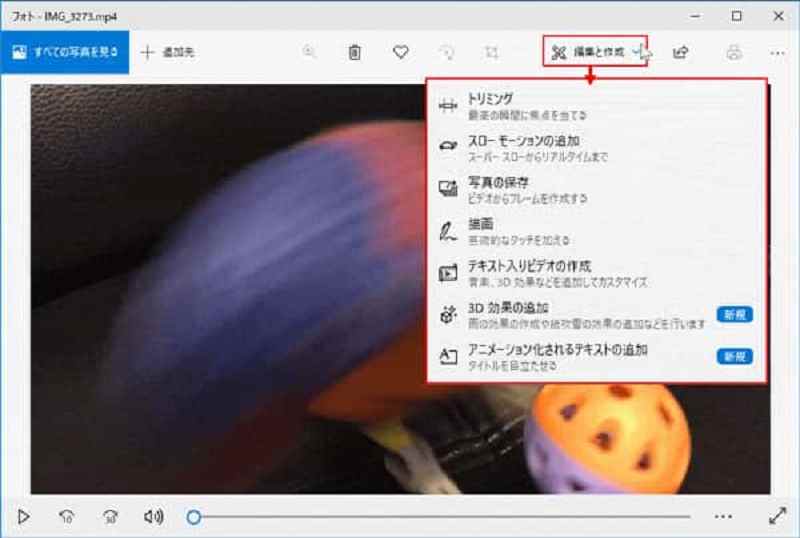Minimize the Photos window
The image size is (800, 538).
[x=695, y=16]
